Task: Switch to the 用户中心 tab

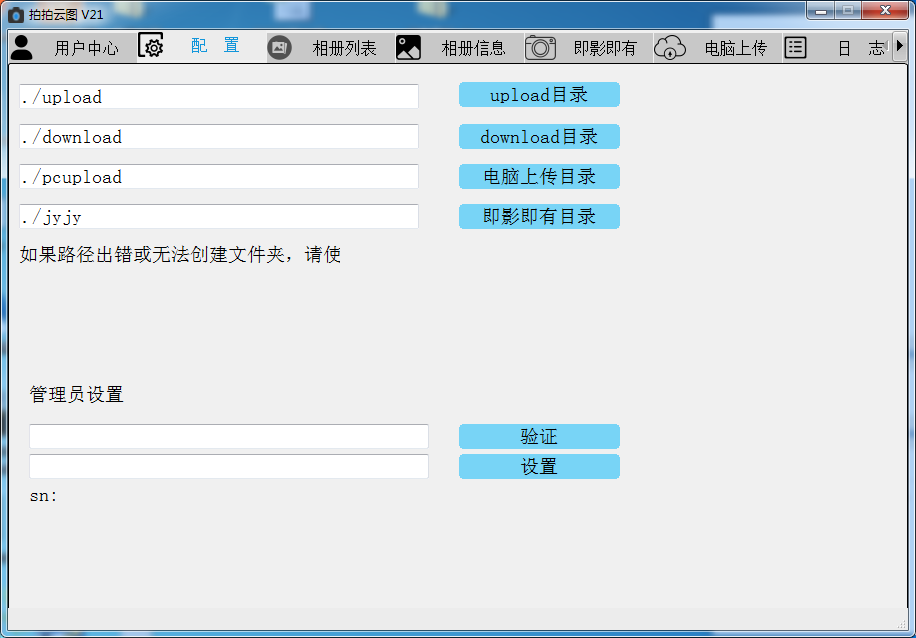Action: pyautogui.click(x=86, y=46)
